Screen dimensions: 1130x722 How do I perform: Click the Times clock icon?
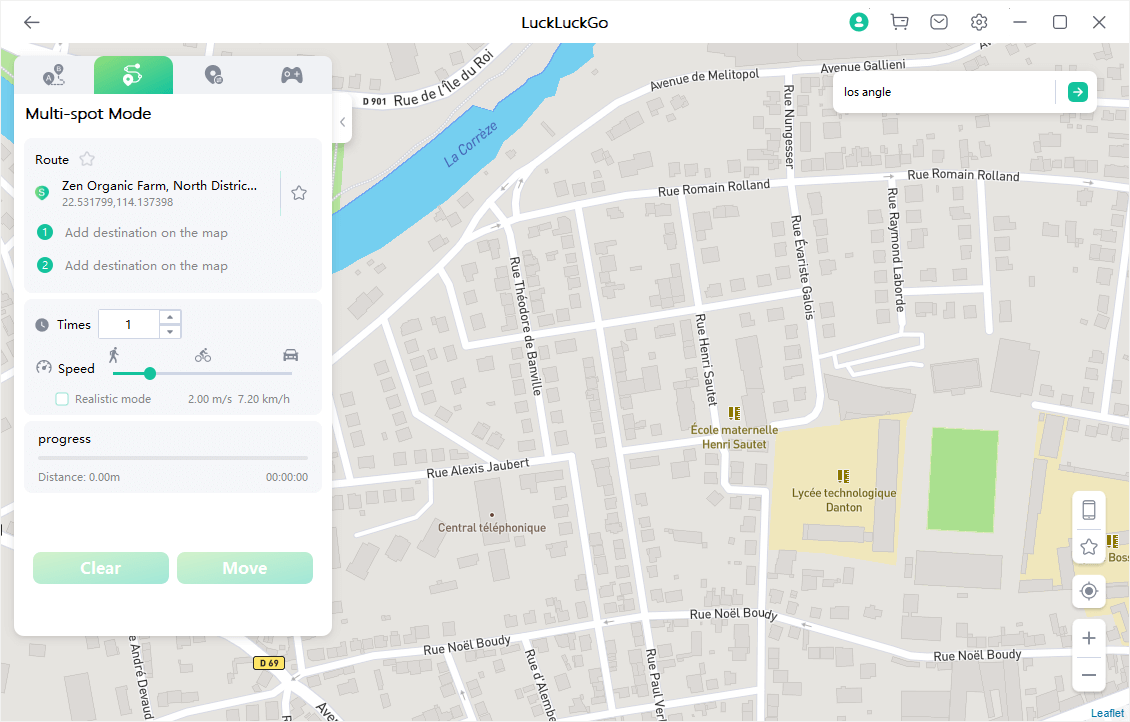tap(43, 325)
